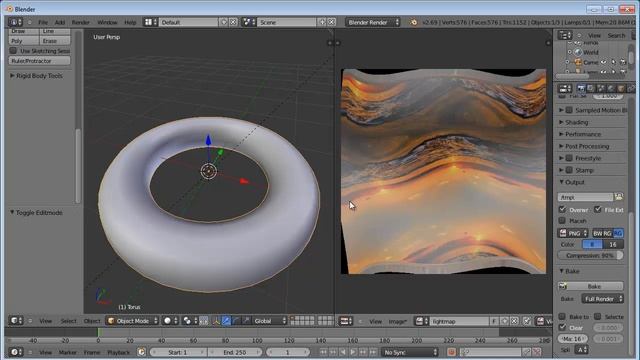Open the pivot point icon menu
Viewport: 640px width, 360px height.
[x=189, y=321]
